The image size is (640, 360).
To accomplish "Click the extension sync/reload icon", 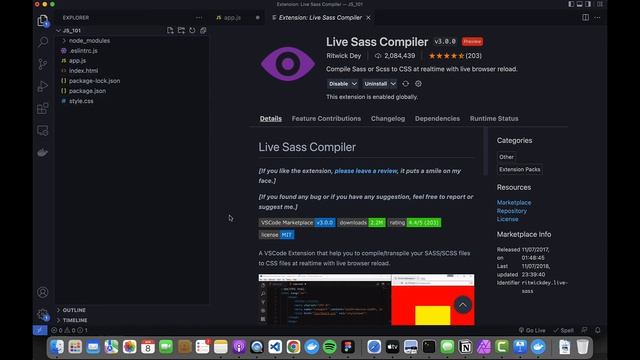I will click(x=405, y=84).
